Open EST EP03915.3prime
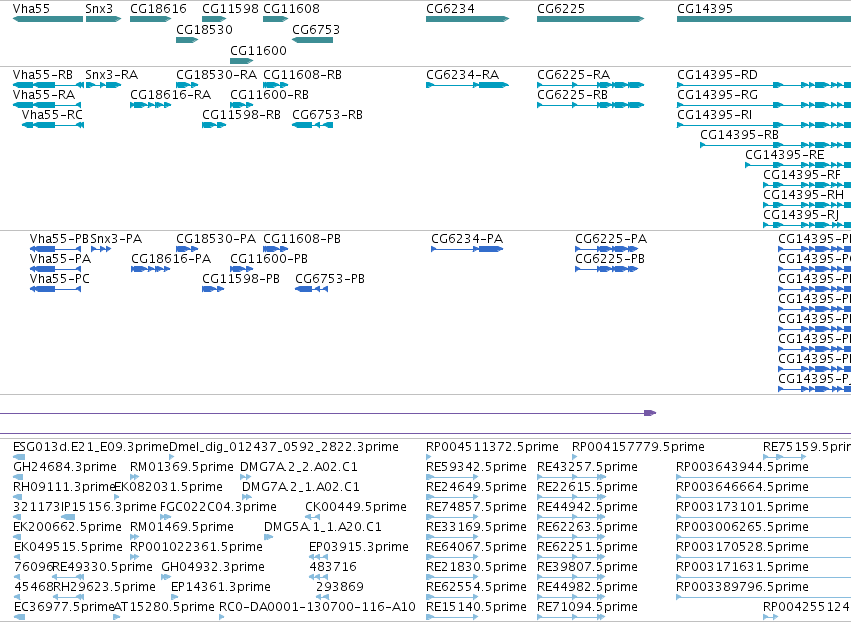The height and width of the screenshot is (622, 851). (x=319, y=557)
